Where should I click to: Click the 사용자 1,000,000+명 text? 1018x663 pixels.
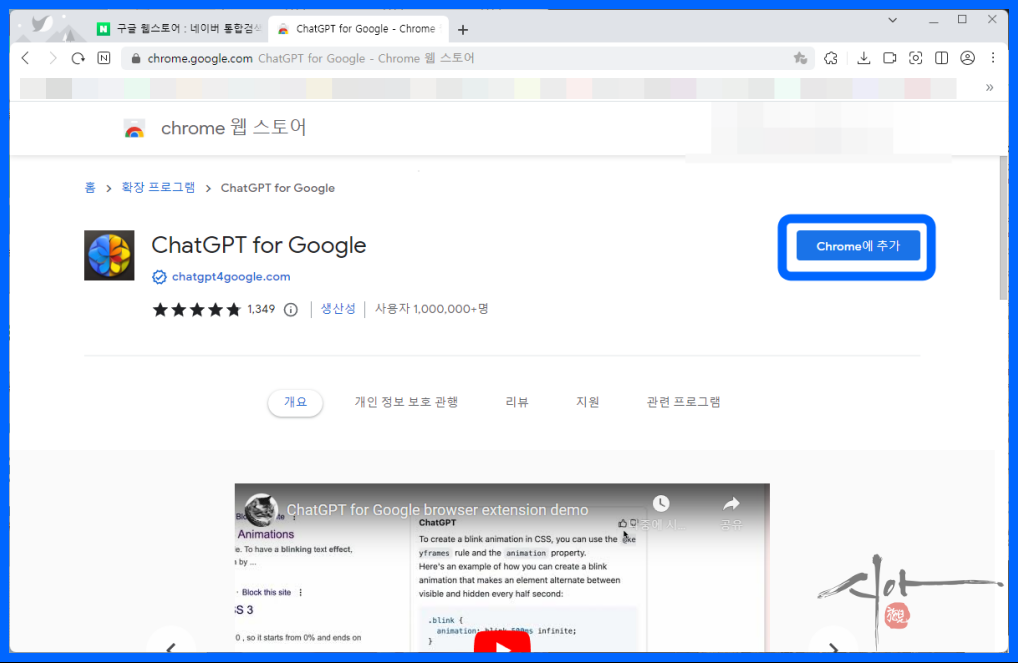coord(431,309)
